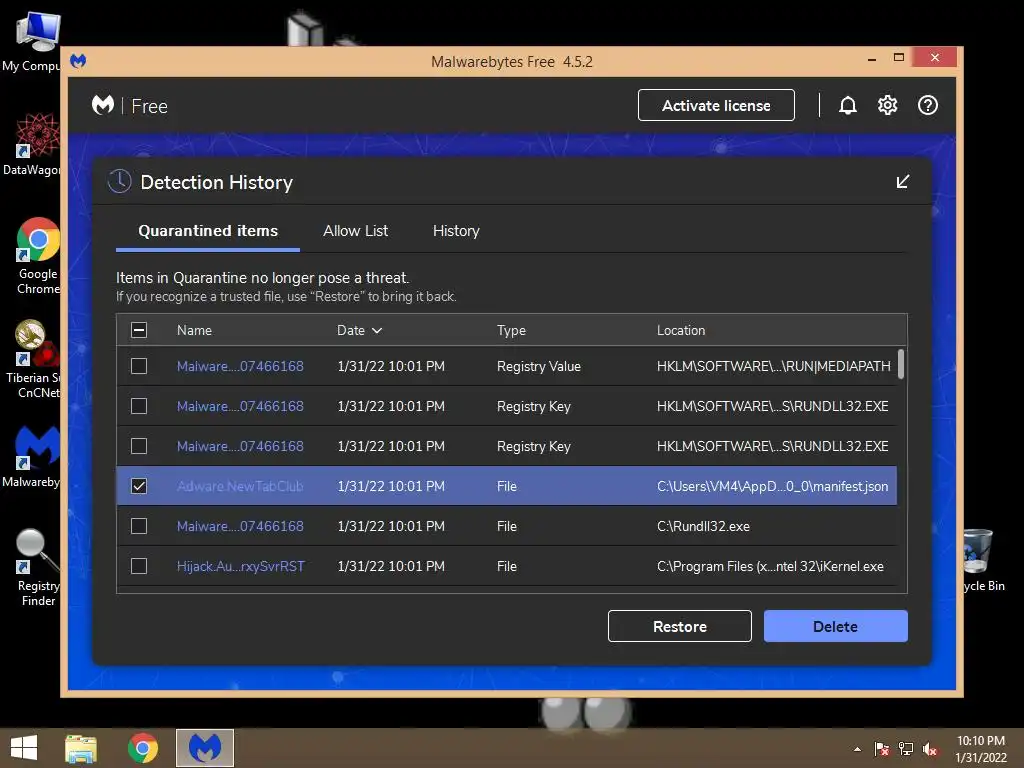Click the Detection History clock icon

tap(120, 182)
